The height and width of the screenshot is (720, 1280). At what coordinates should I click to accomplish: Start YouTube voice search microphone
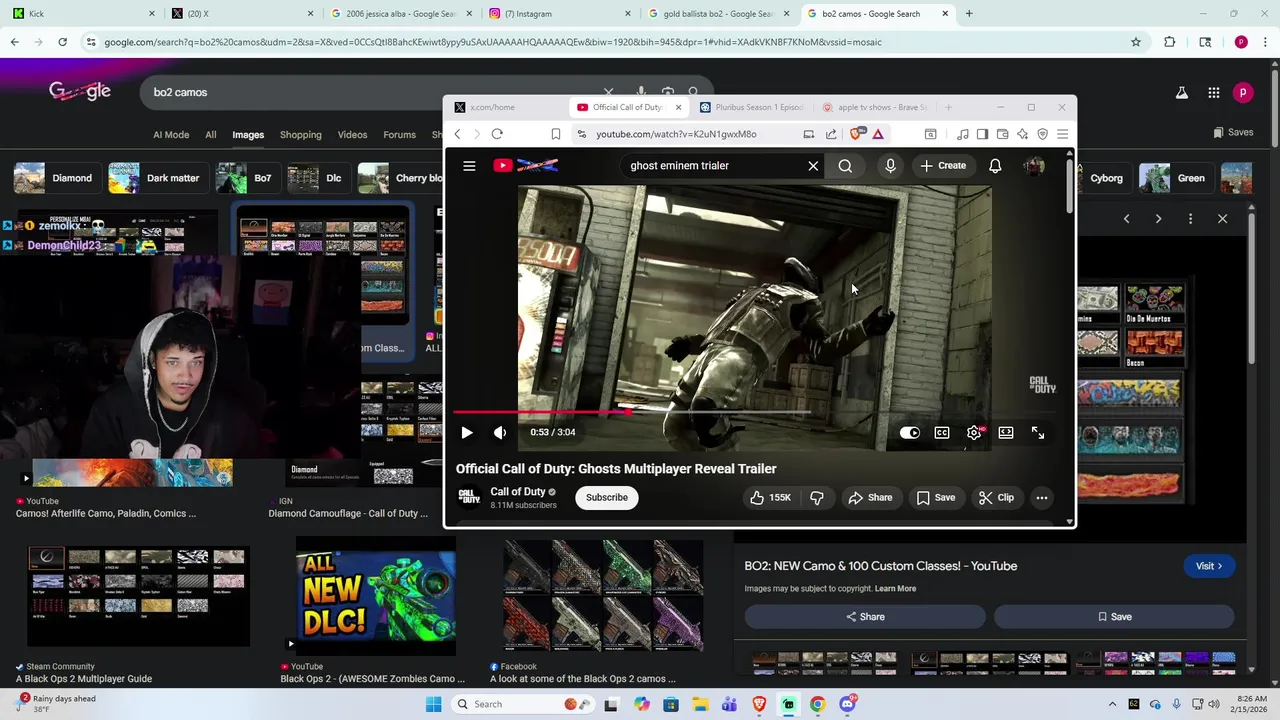click(x=890, y=166)
